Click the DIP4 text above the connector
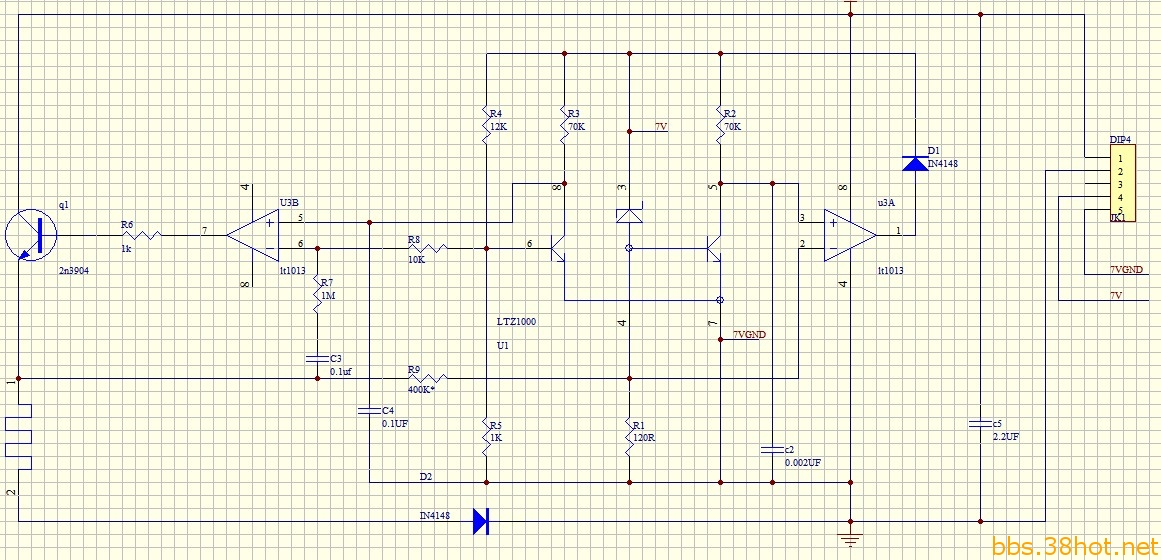 tap(1121, 139)
